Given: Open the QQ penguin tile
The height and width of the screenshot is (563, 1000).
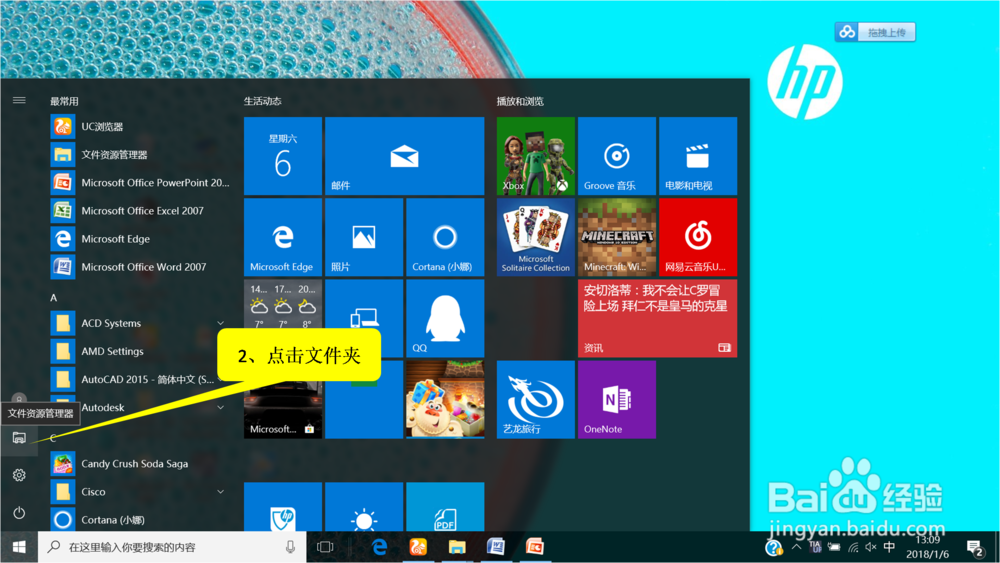Looking at the screenshot, I should [x=445, y=318].
